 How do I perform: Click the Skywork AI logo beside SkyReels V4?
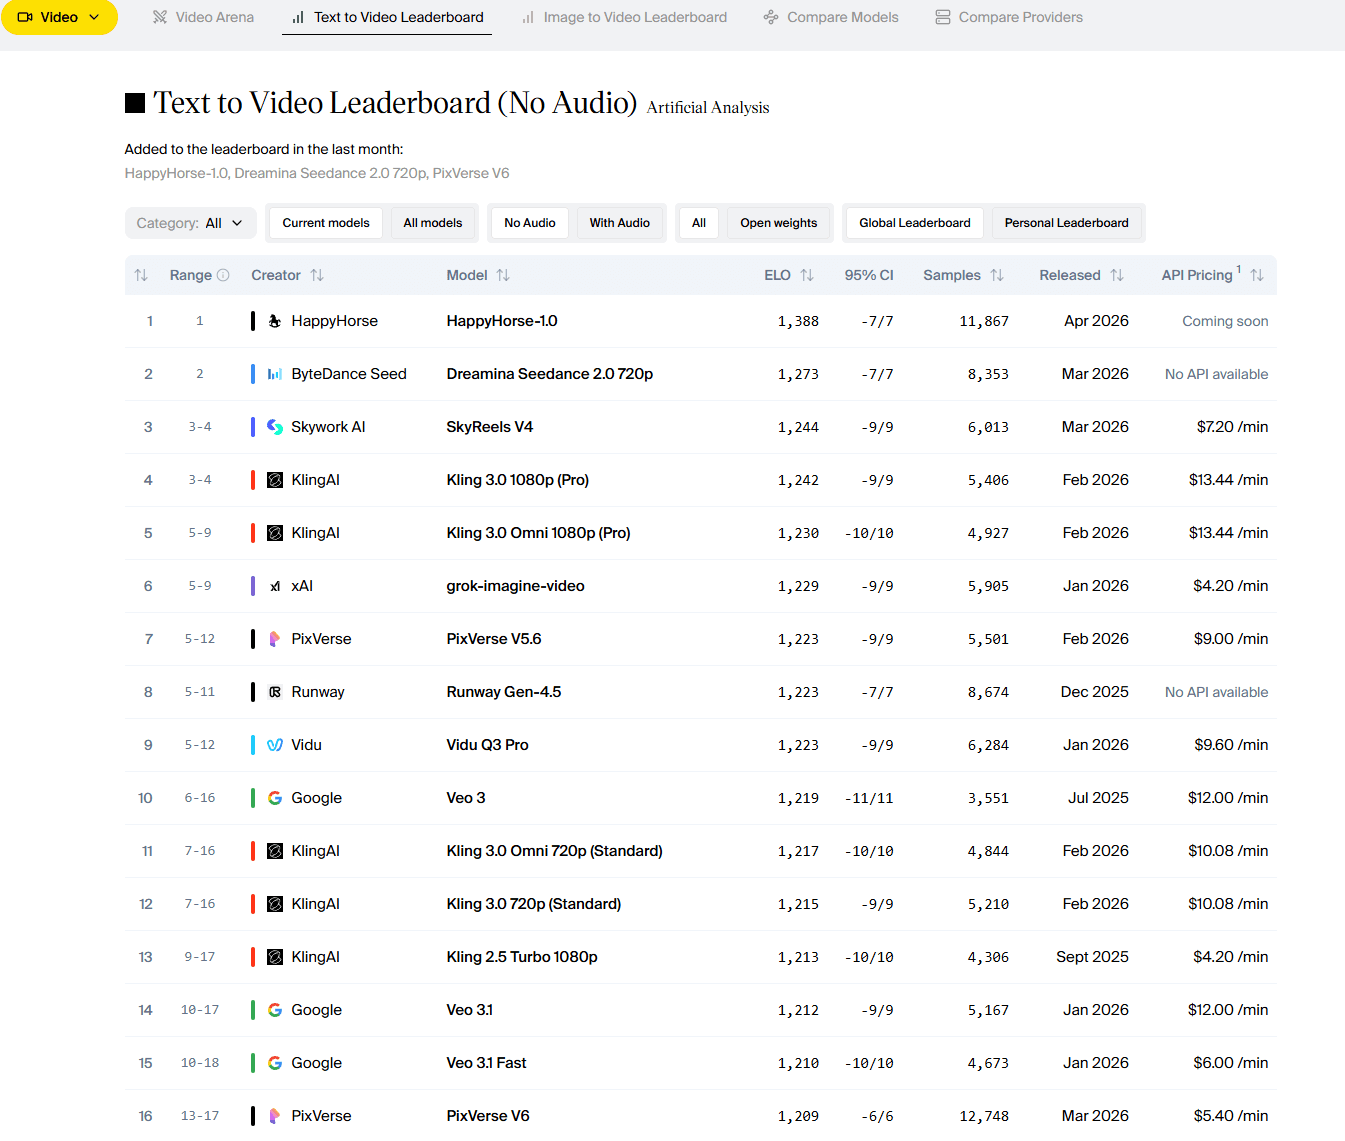point(274,426)
